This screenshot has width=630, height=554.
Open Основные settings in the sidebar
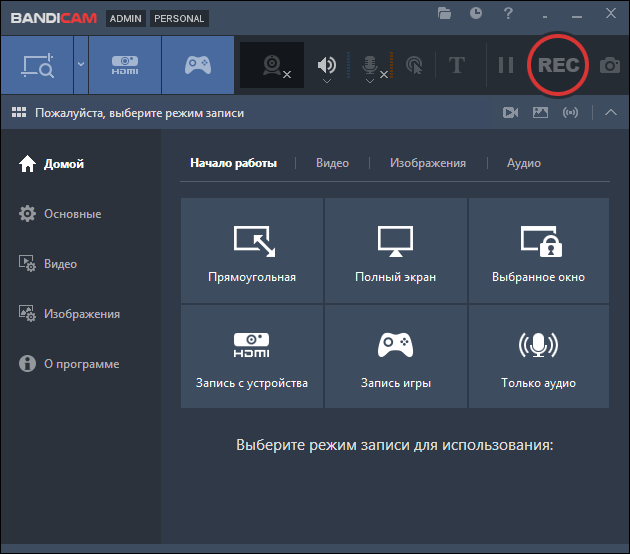coord(72,214)
